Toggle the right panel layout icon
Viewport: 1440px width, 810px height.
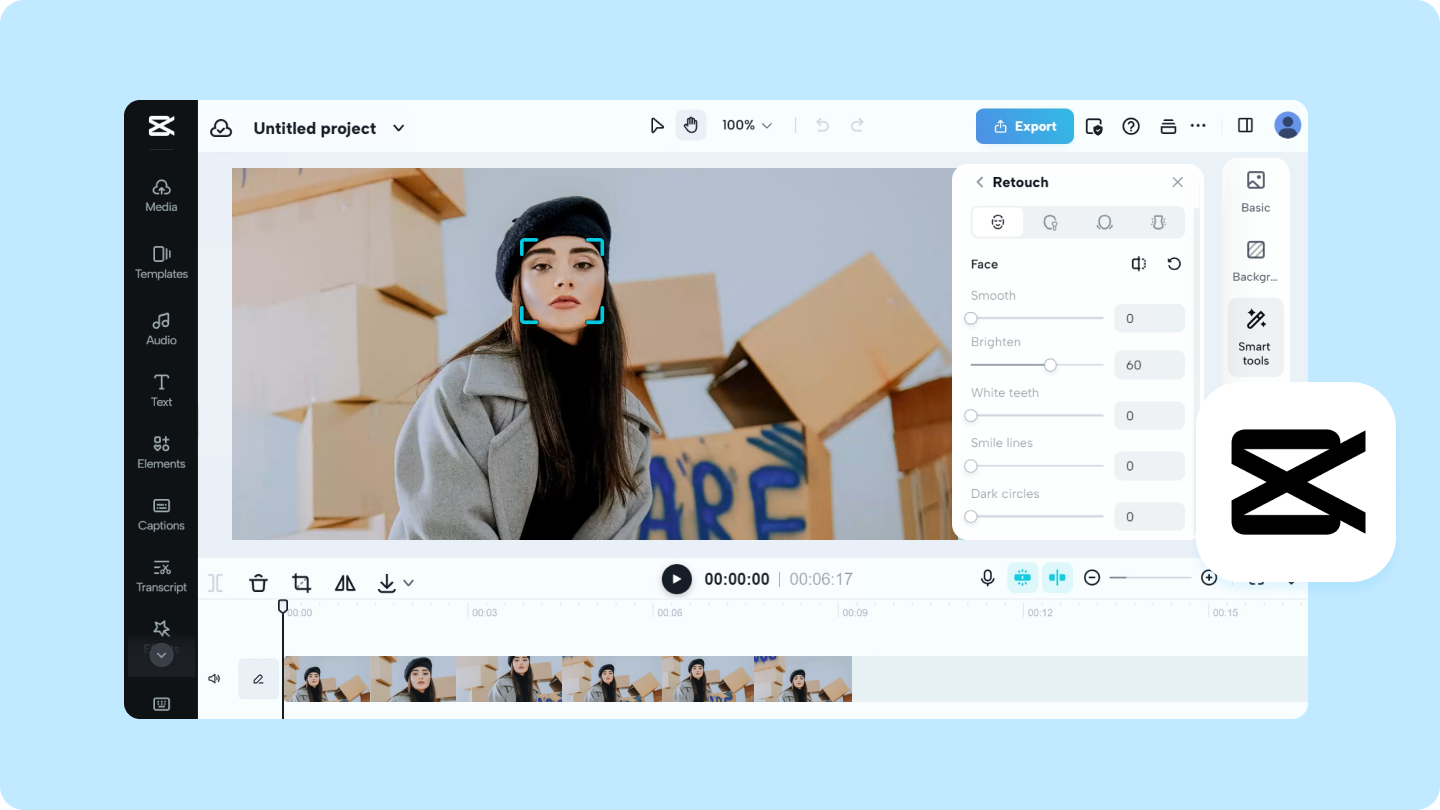coord(1245,125)
